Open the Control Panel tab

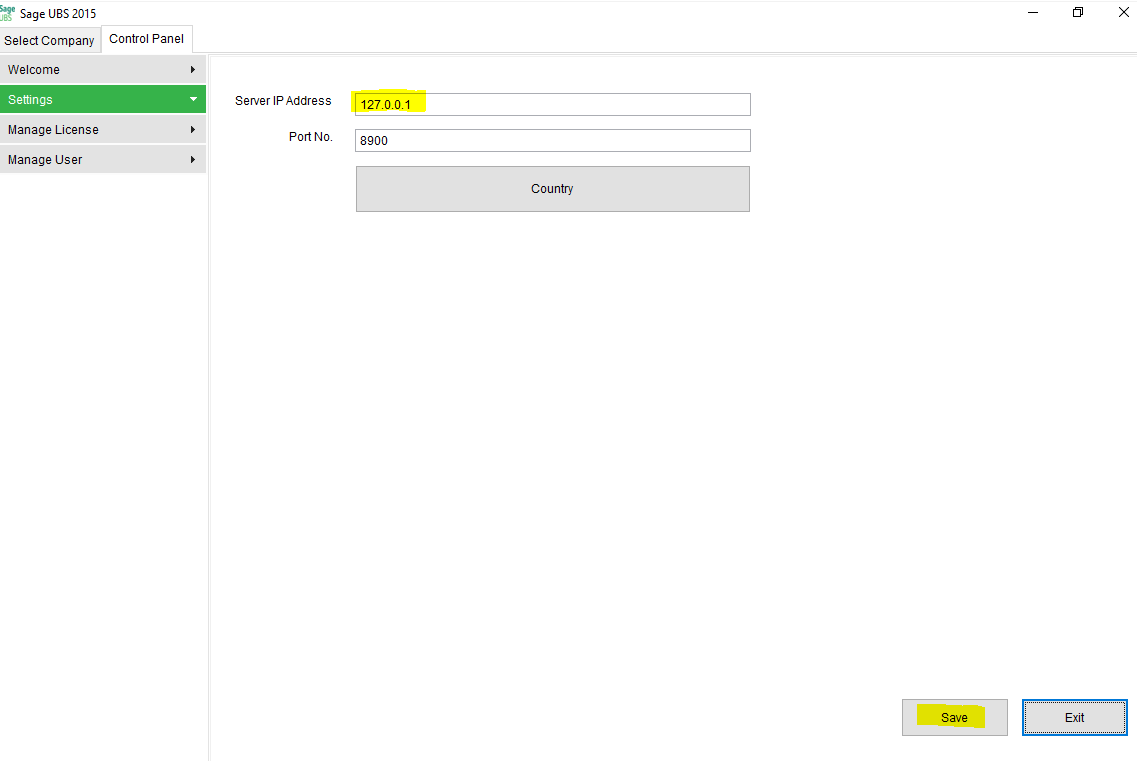(x=146, y=39)
